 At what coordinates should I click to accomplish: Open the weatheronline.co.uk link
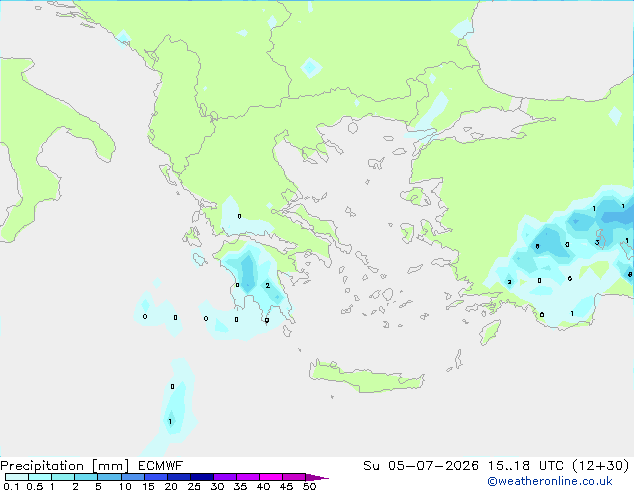coord(550,481)
